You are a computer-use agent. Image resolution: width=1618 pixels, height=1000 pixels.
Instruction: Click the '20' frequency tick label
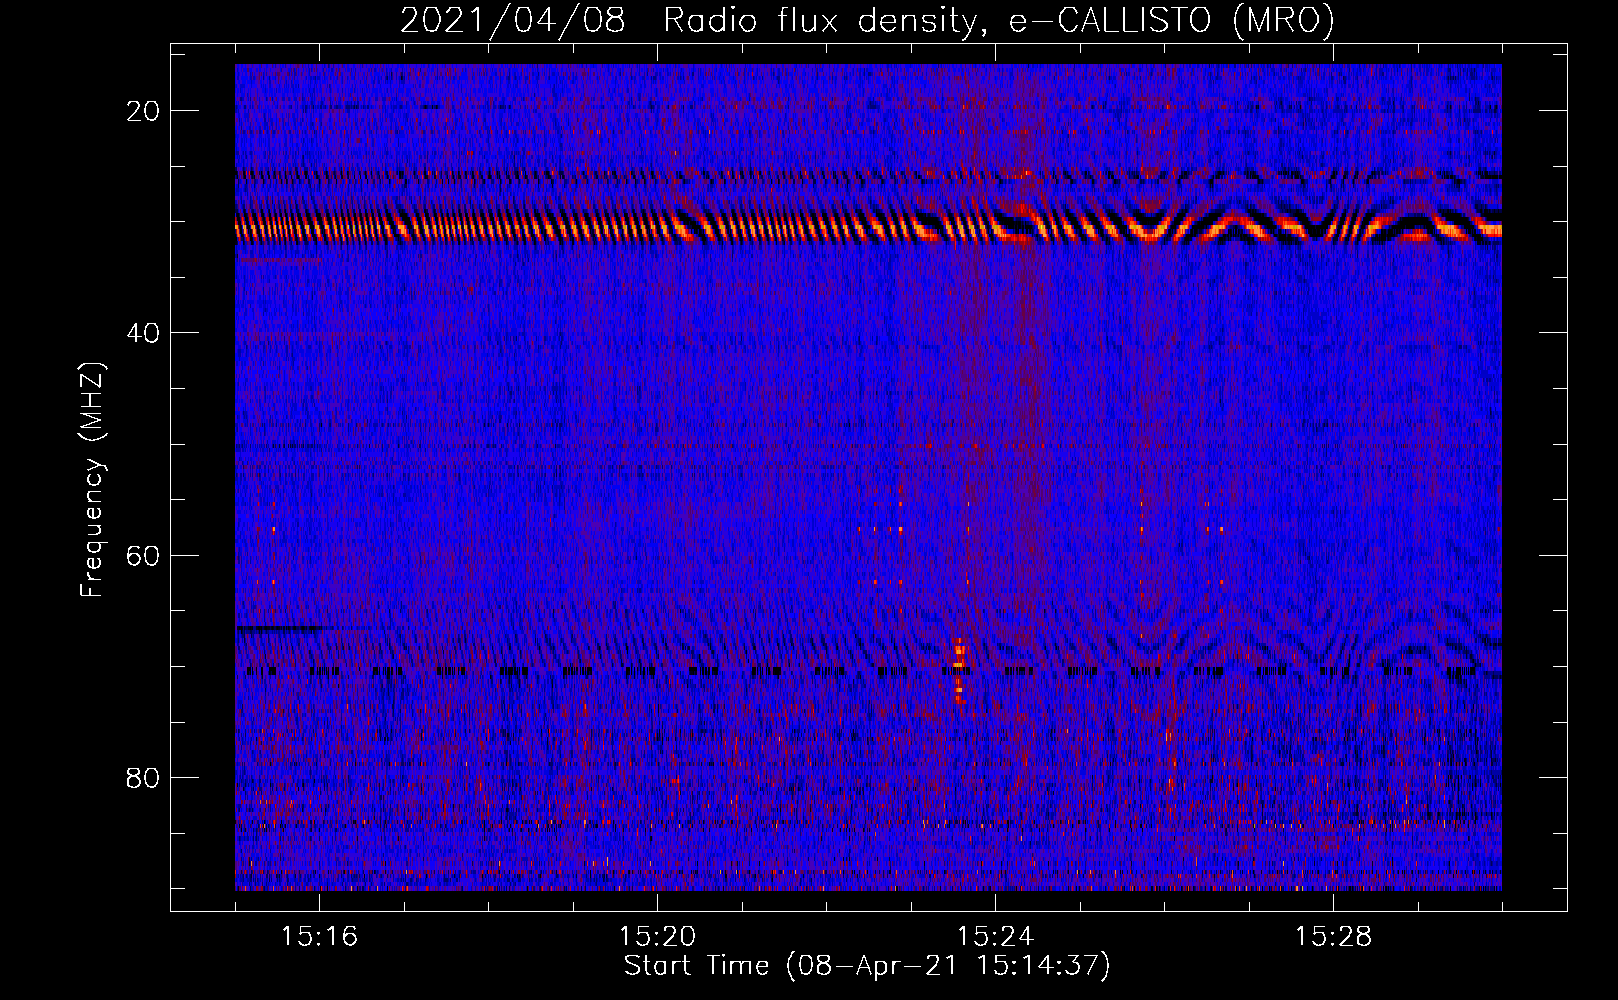(143, 111)
